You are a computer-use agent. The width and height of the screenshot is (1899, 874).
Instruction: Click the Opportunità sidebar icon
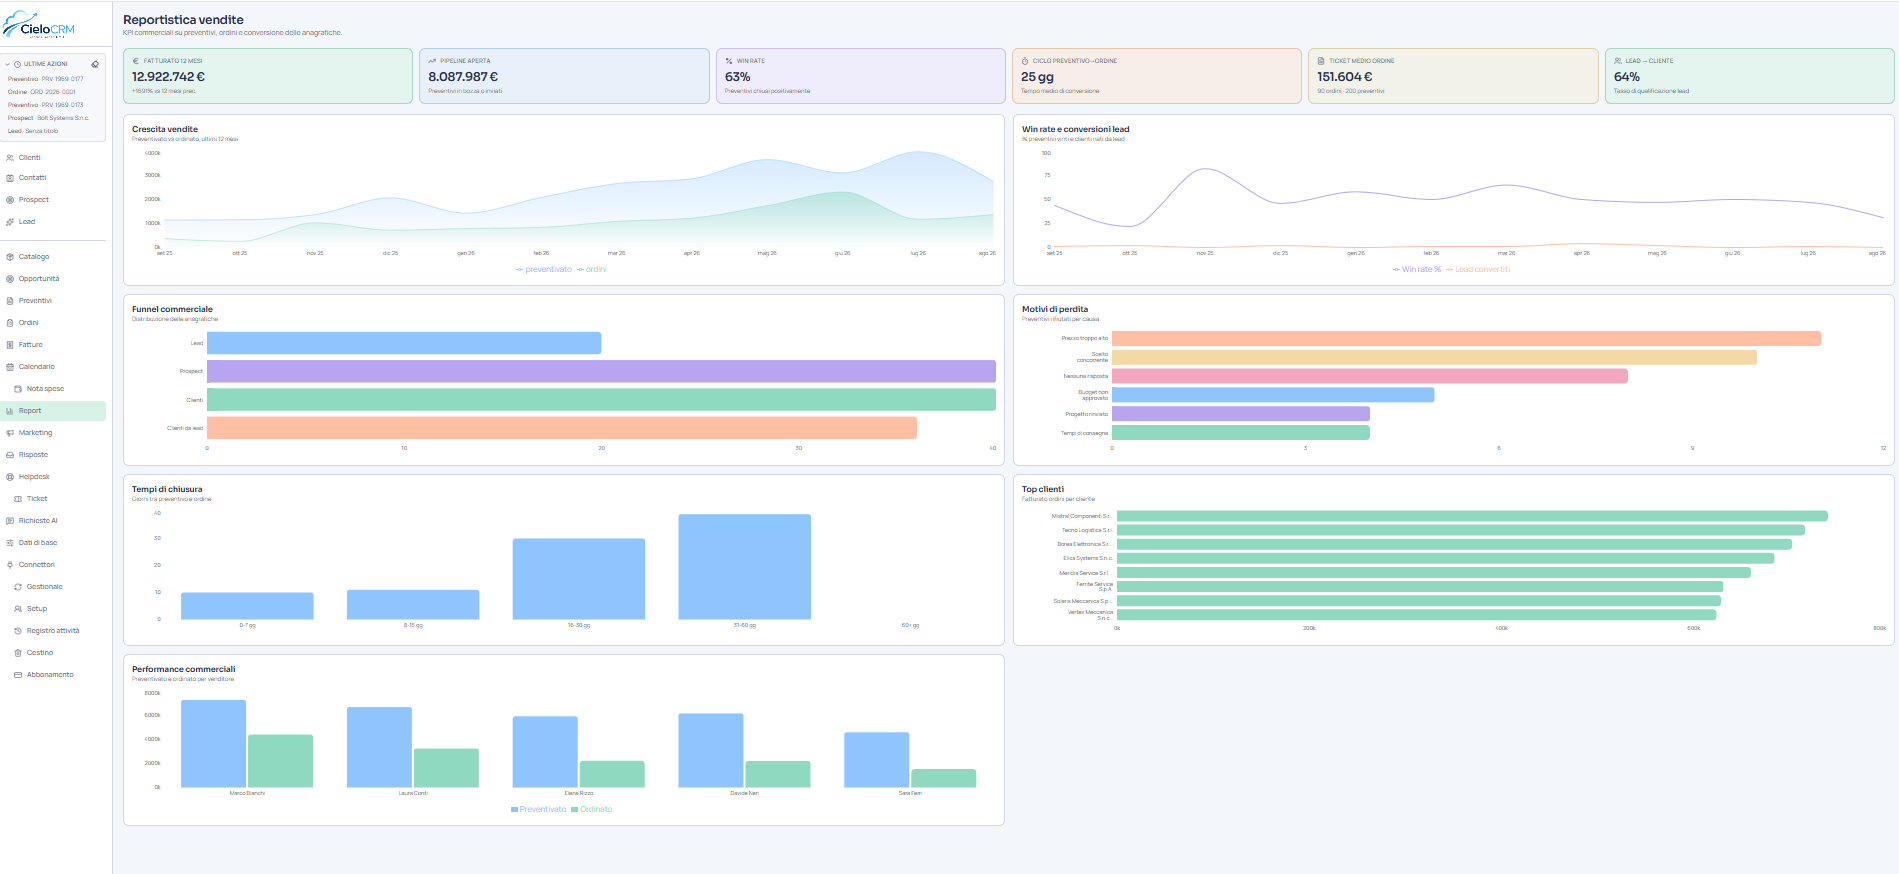(x=10, y=279)
